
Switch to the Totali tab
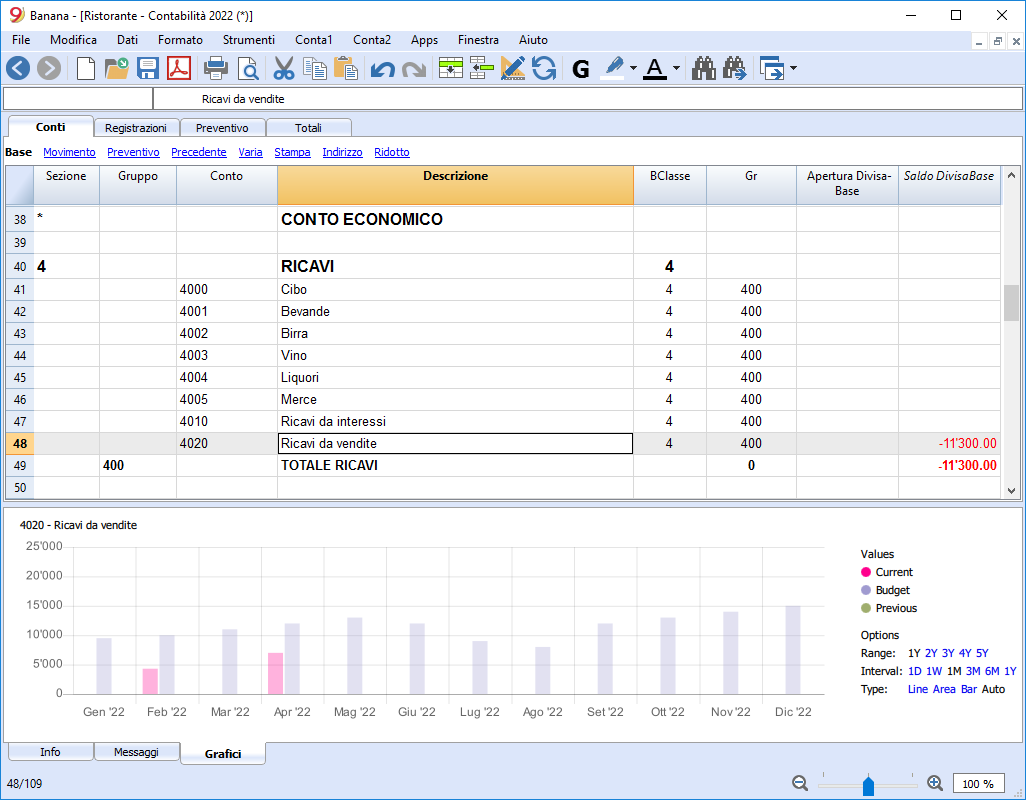(x=308, y=128)
